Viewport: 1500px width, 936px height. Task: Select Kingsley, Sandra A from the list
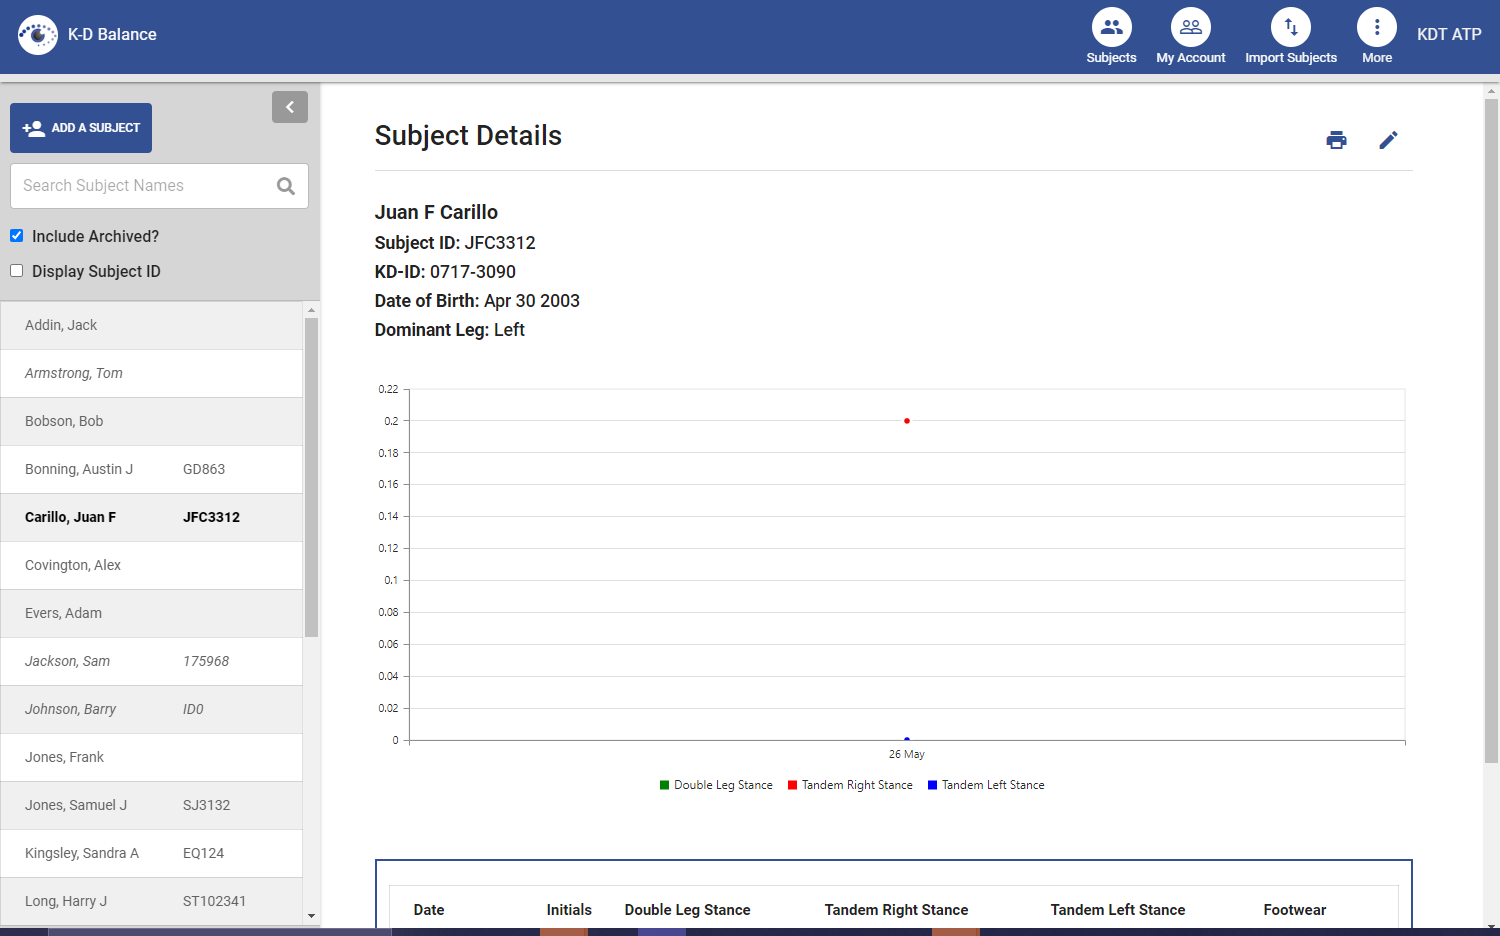tap(82, 853)
